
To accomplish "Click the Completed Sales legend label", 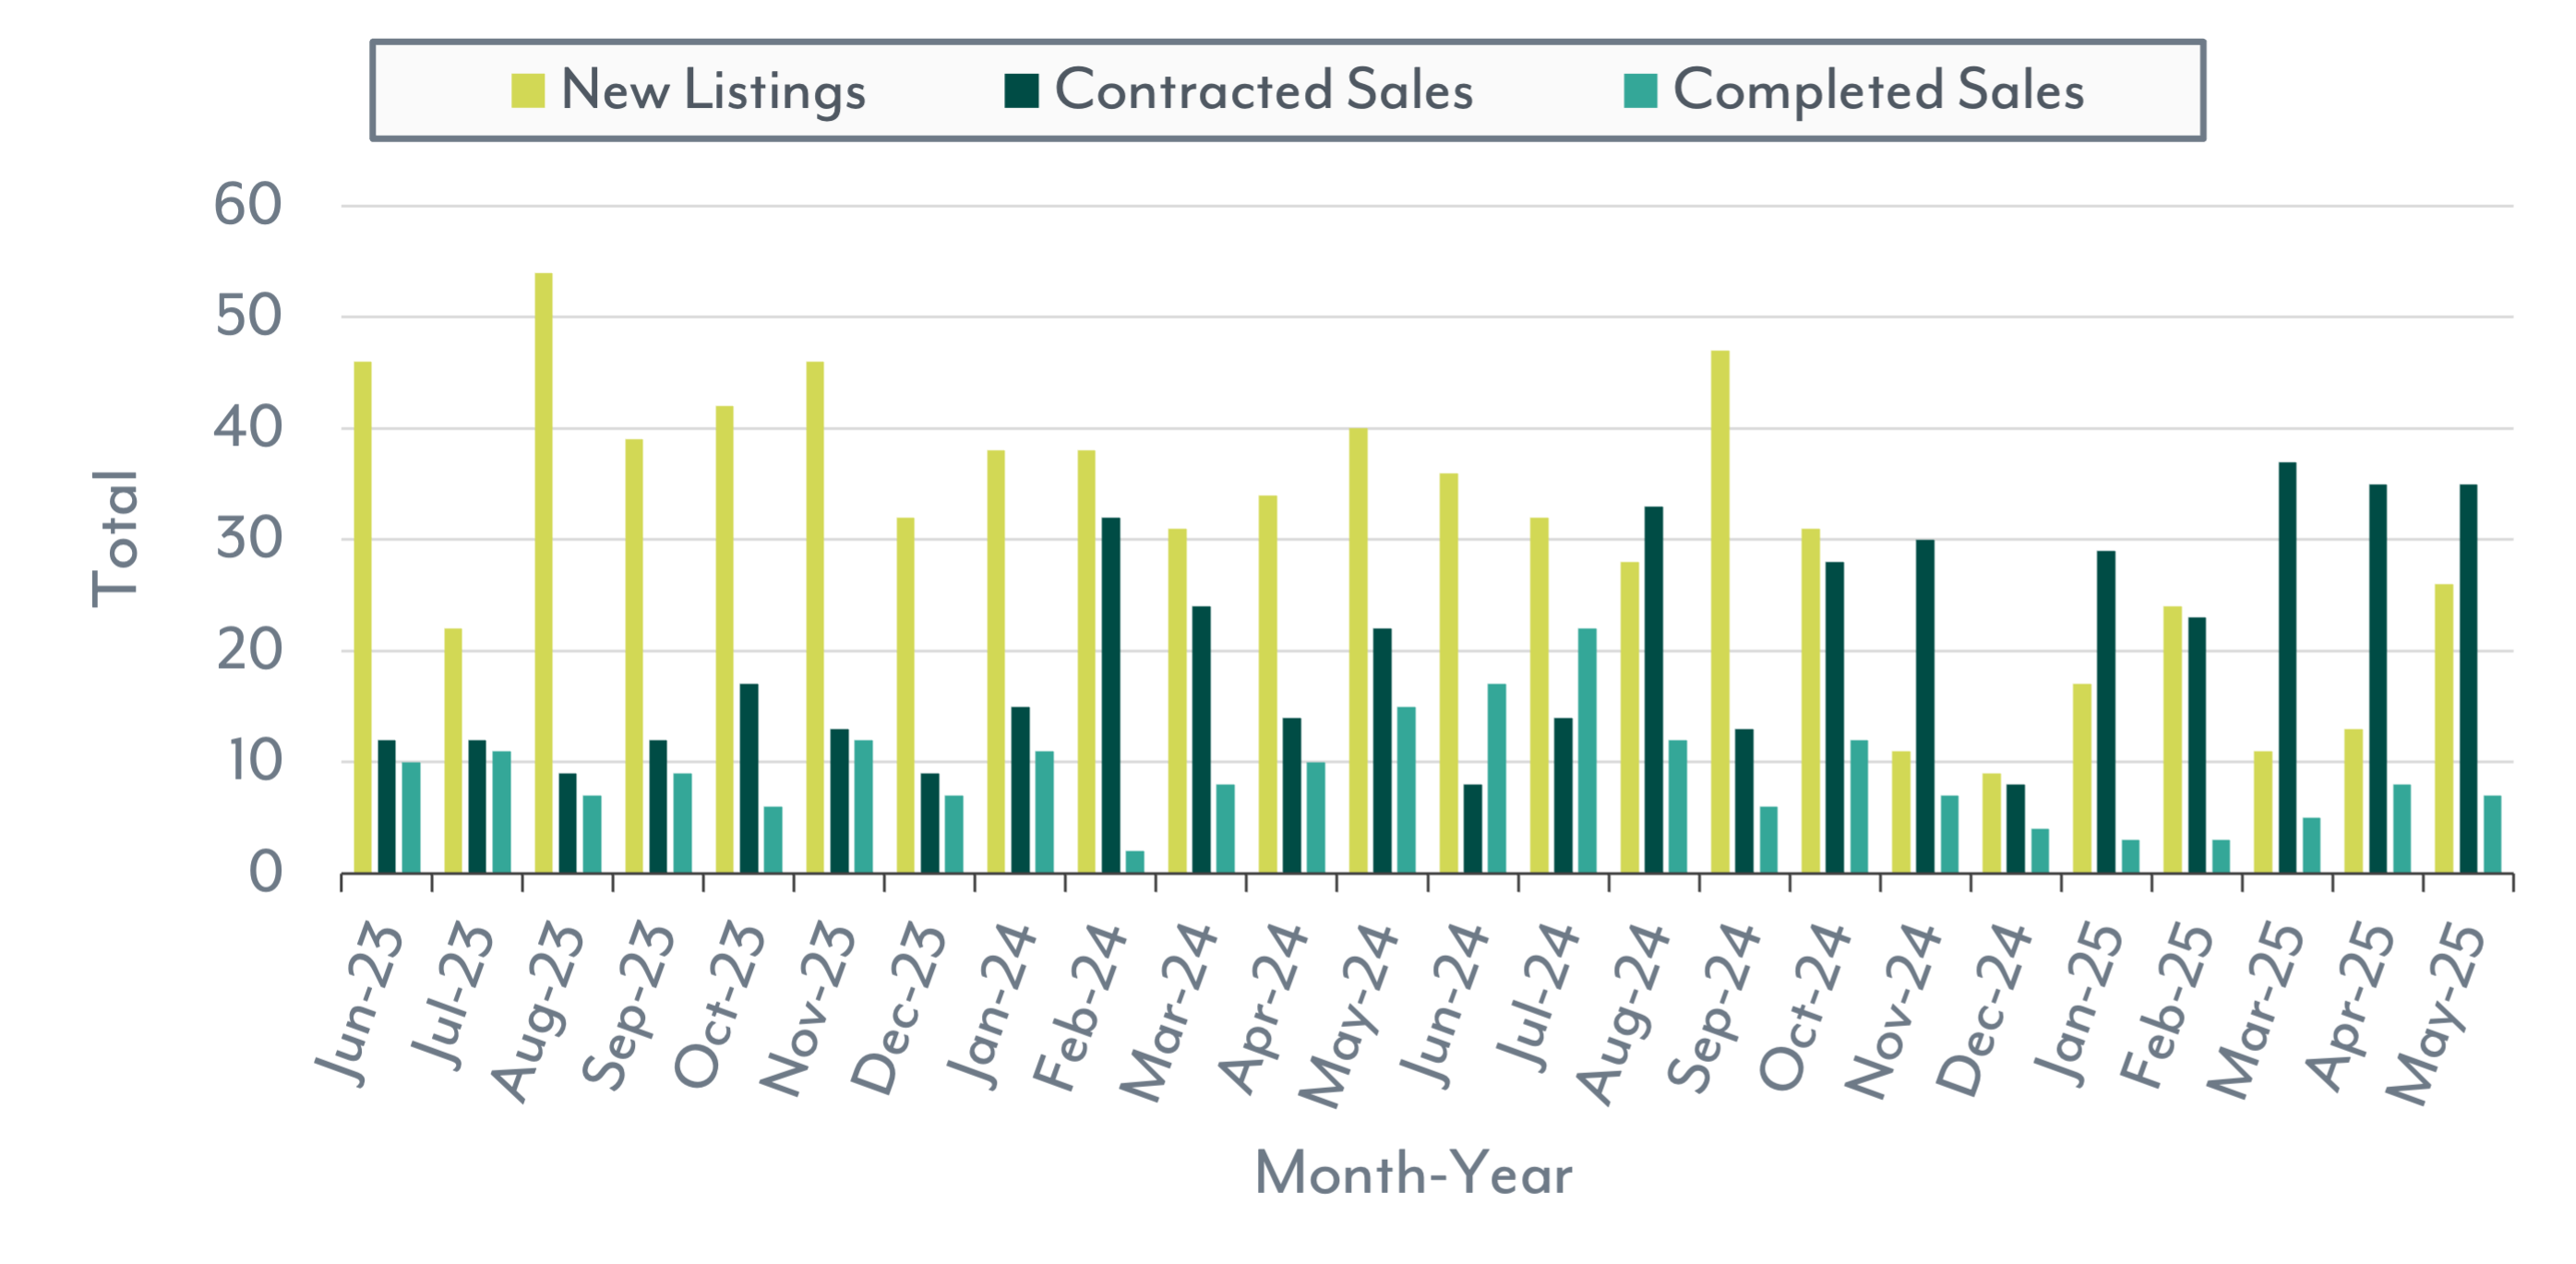I will coord(1878,90).
